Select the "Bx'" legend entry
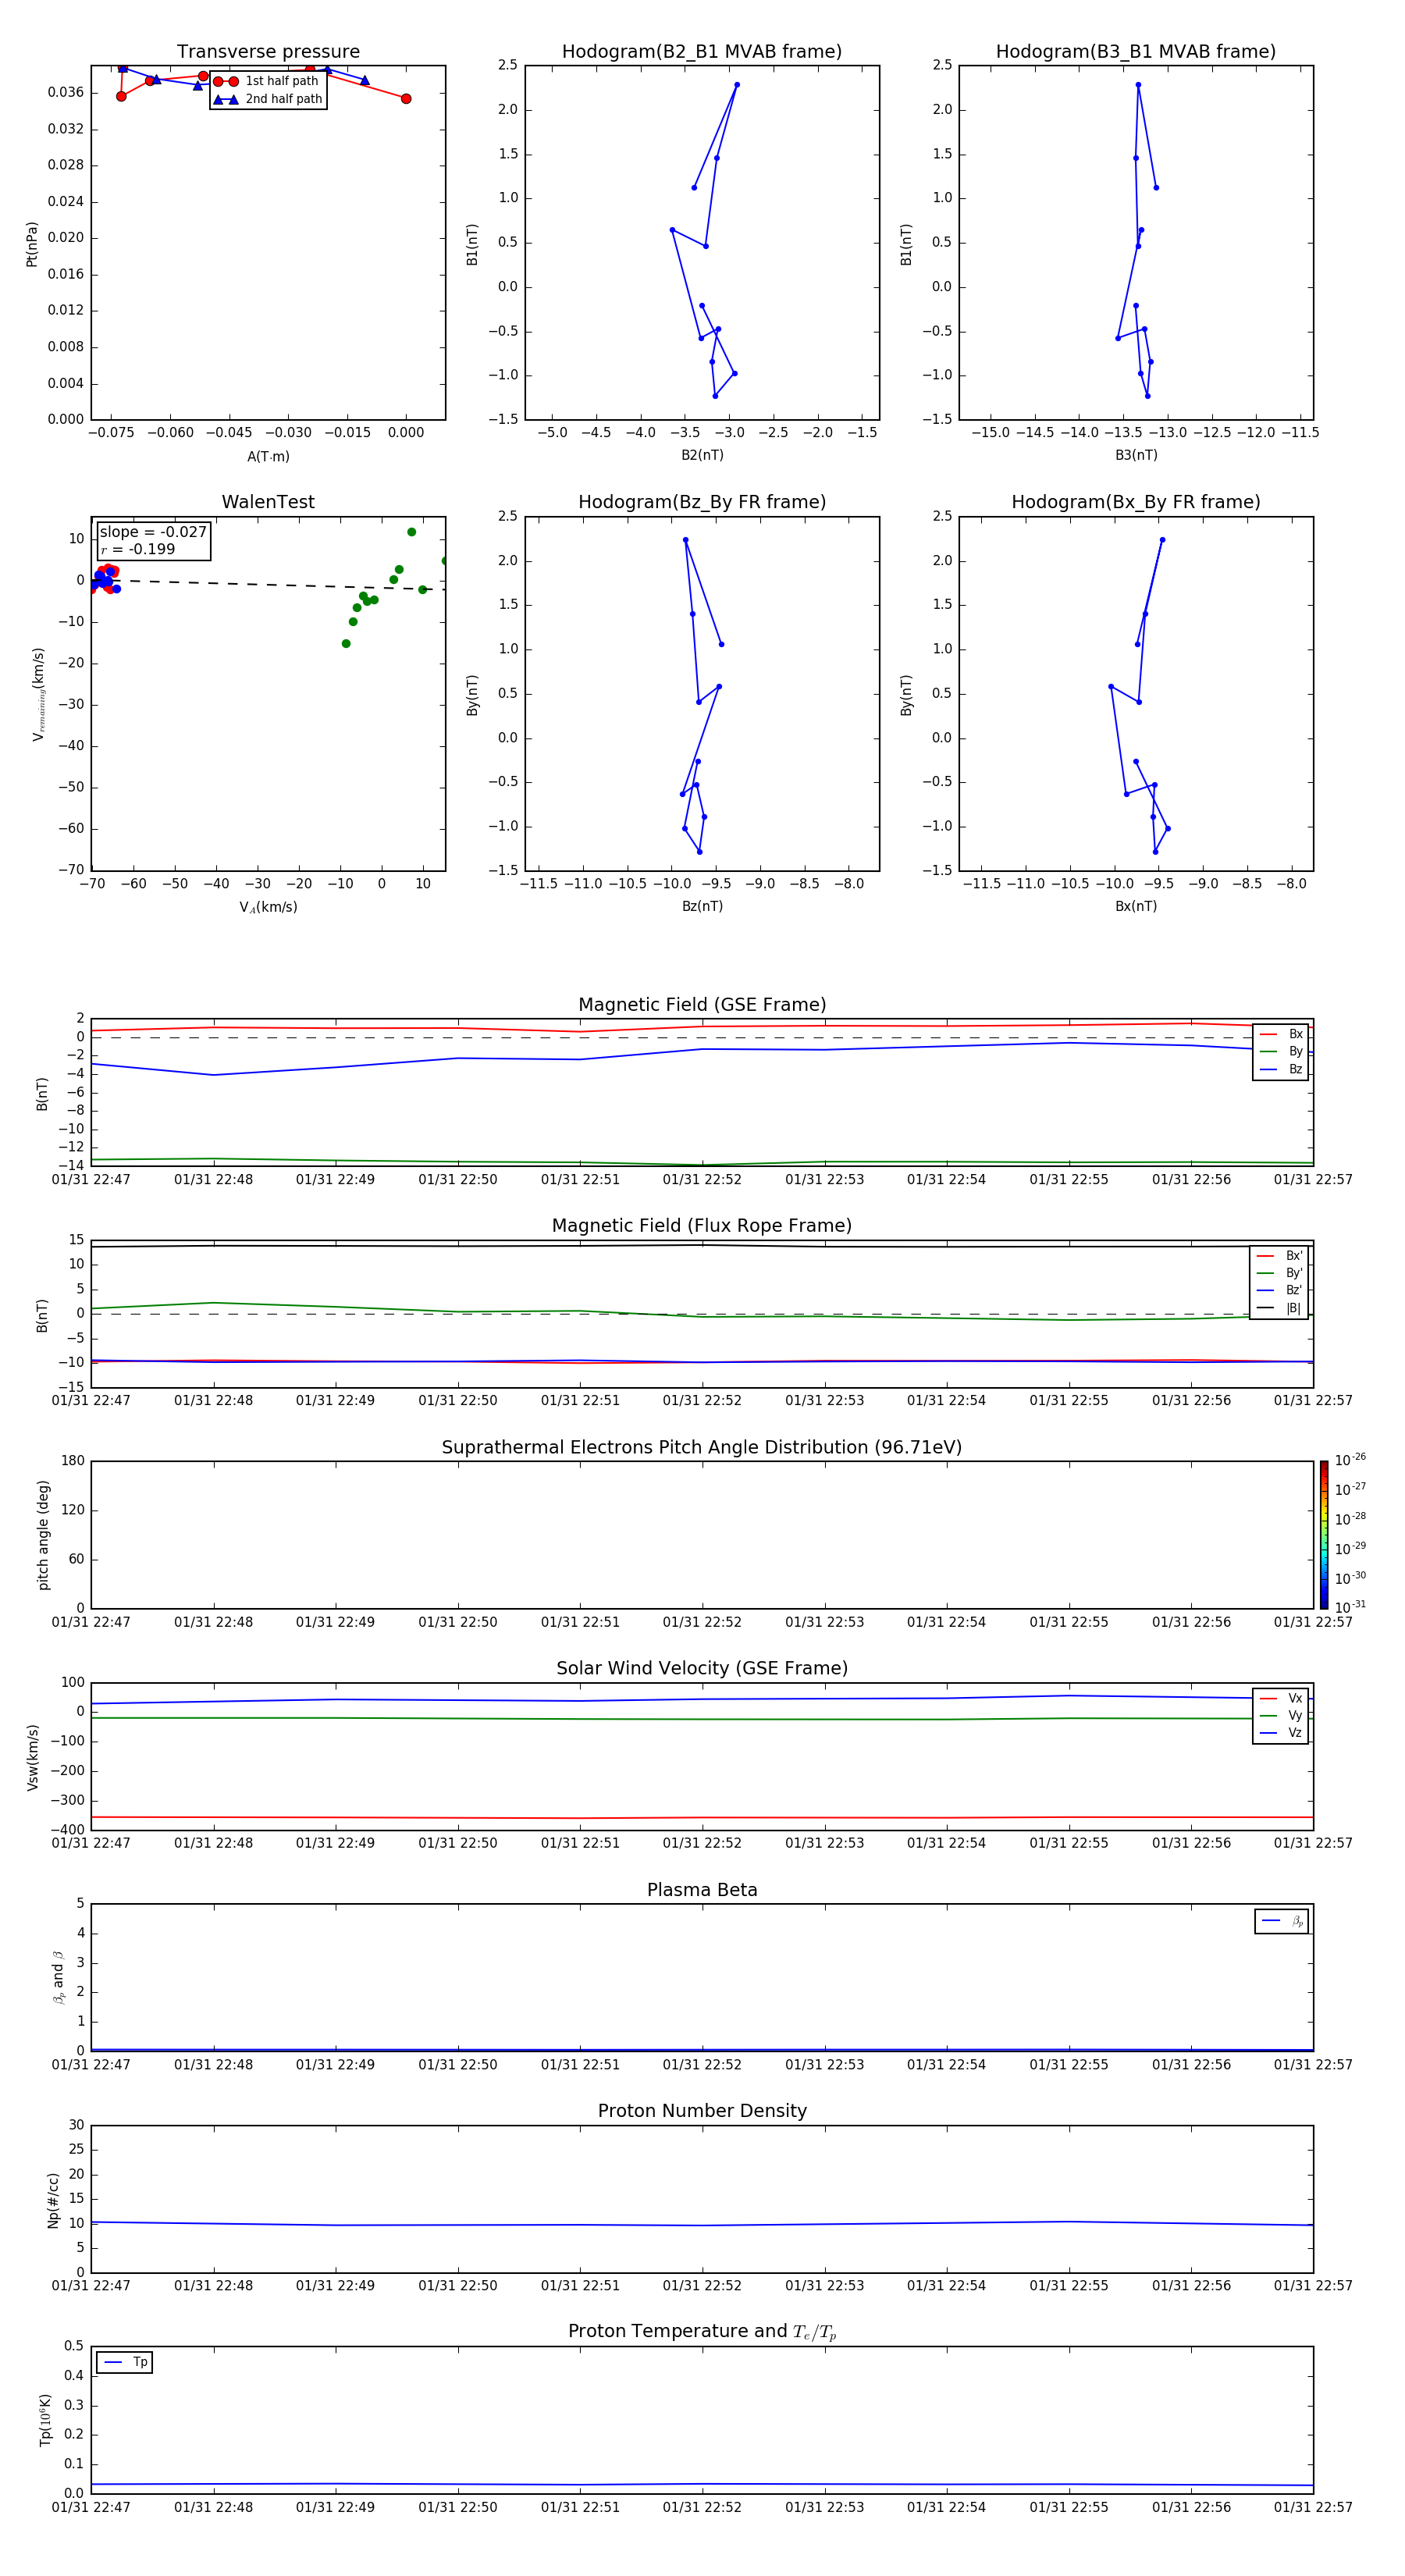1405x2576 pixels. (1280, 1256)
